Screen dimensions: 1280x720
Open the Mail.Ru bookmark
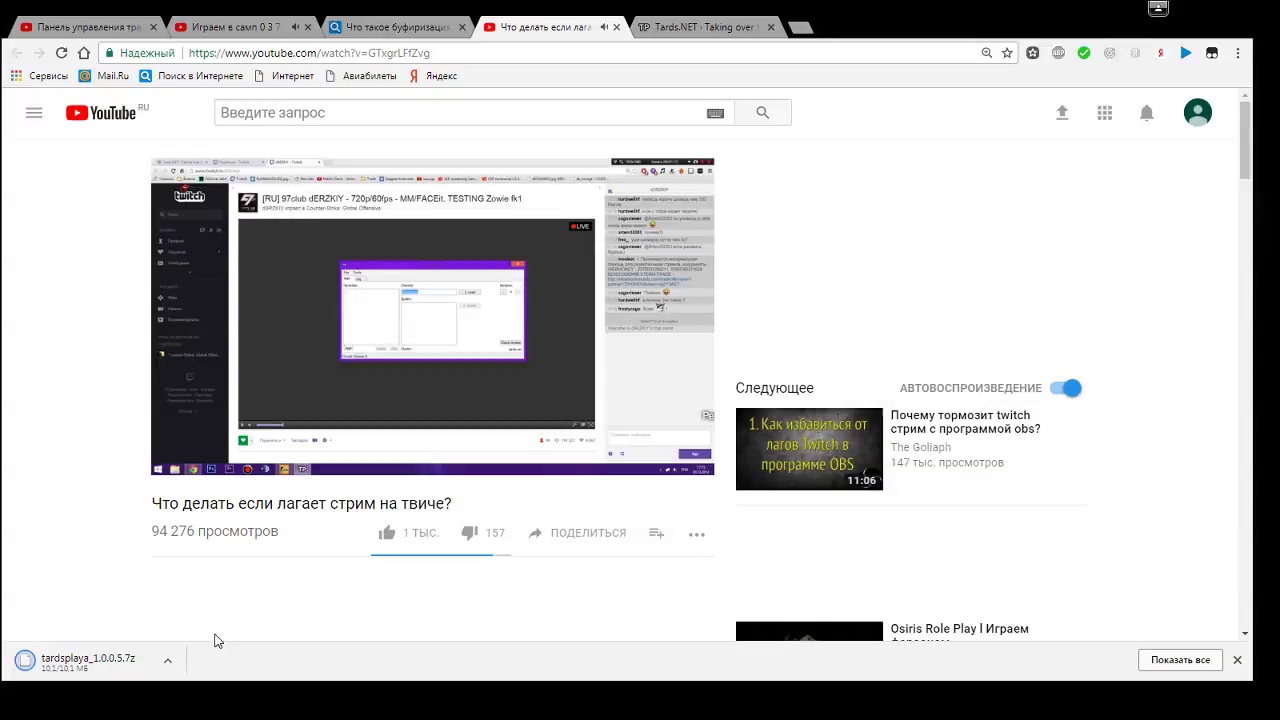[x=104, y=76]
